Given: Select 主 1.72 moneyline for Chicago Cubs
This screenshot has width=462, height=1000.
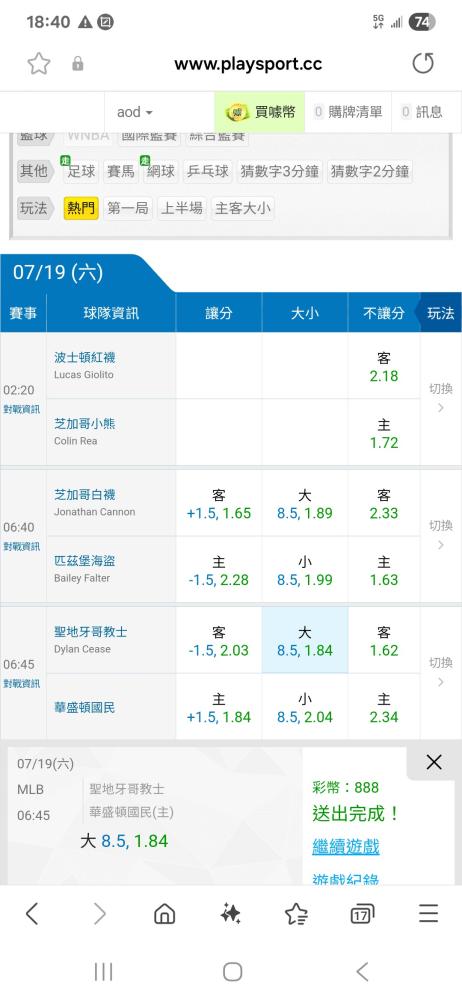Looking at the screenshot, I should coord(384,432).
